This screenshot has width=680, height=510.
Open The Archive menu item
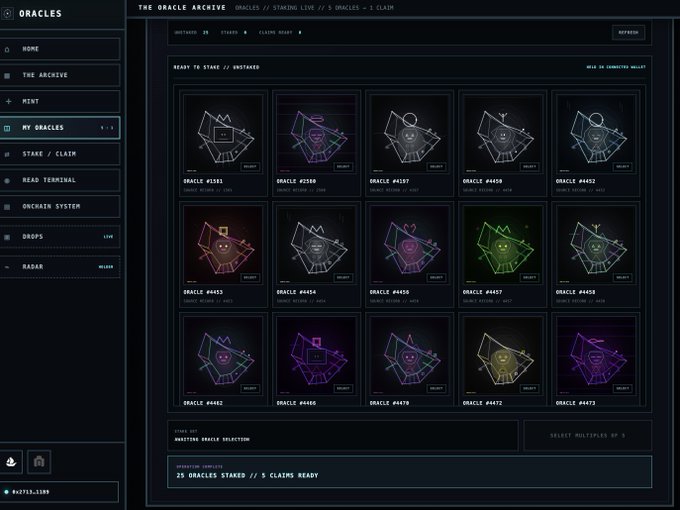(x=60, y=75)
